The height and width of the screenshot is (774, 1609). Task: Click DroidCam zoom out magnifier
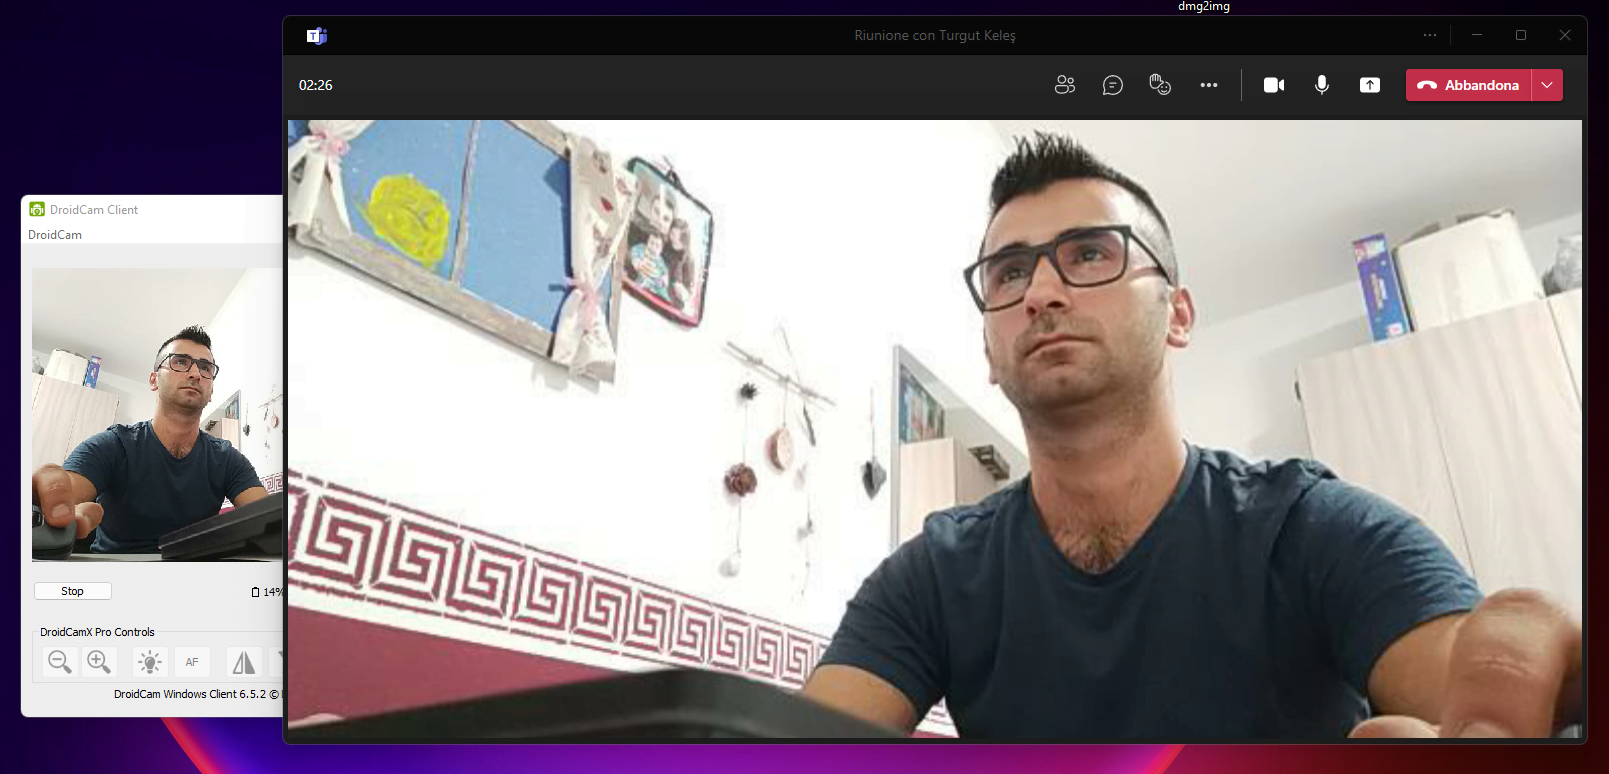pos(60,661)
